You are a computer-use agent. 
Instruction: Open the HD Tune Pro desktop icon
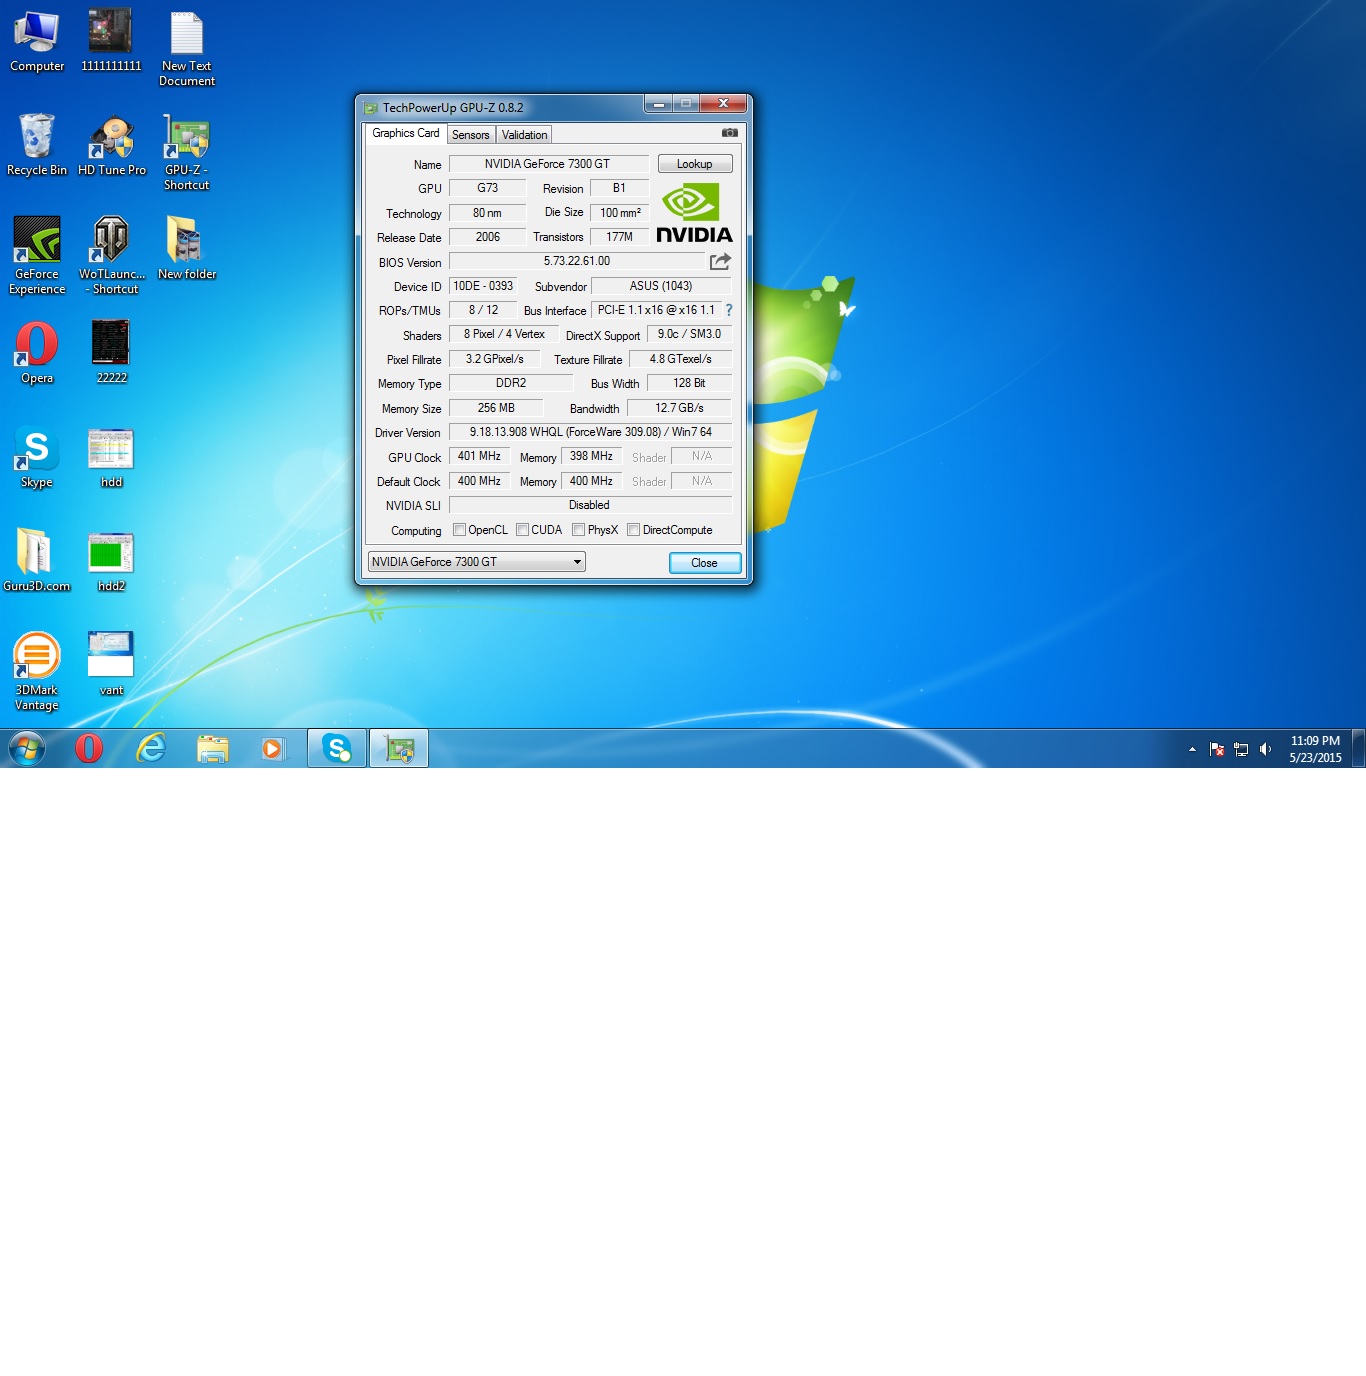pos(112,145)
